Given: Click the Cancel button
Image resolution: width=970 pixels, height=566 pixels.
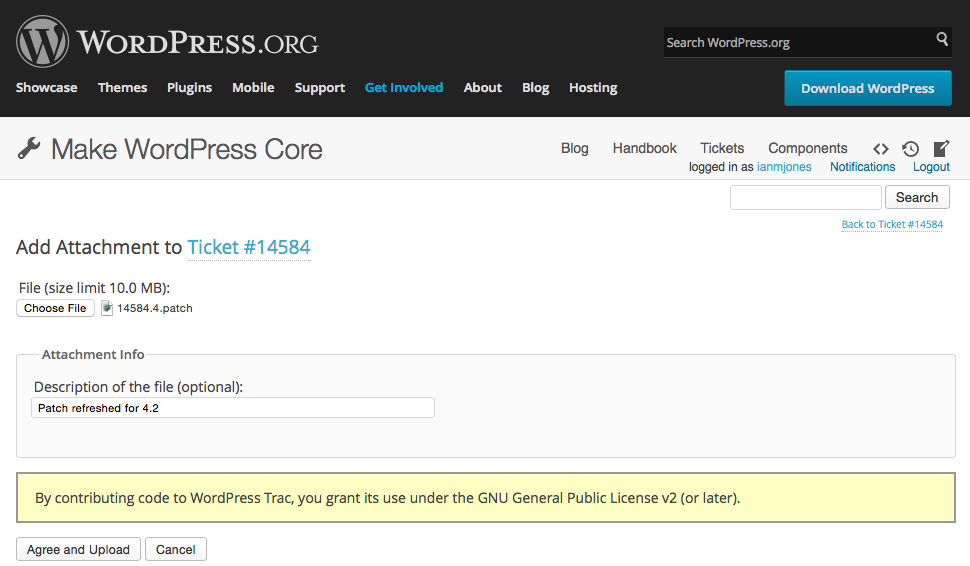Looking at the screenshot, I should point(176,549).
